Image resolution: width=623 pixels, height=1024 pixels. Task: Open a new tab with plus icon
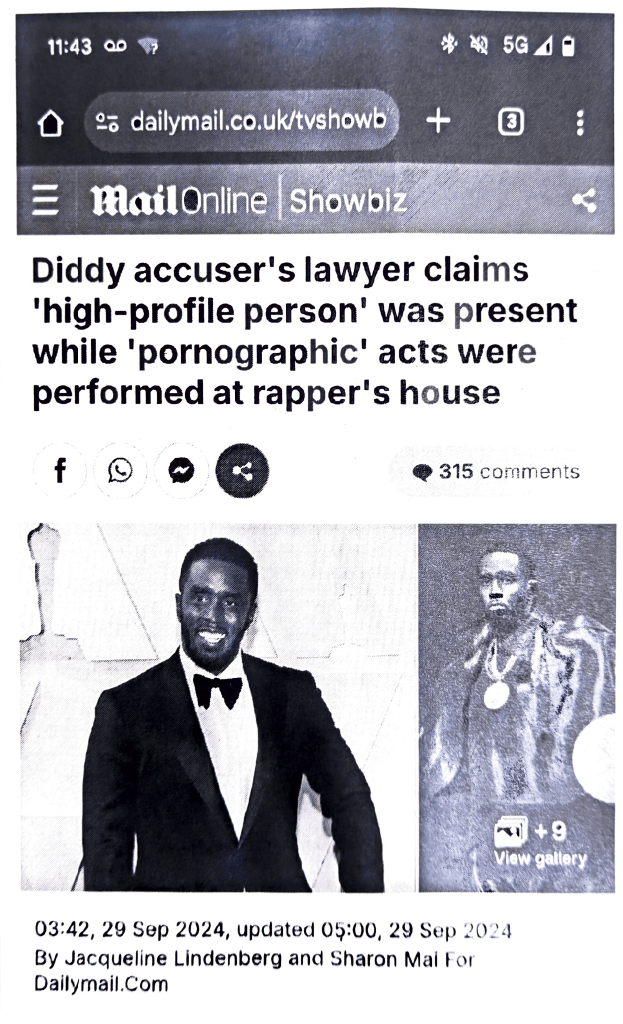tap(438, 121)
